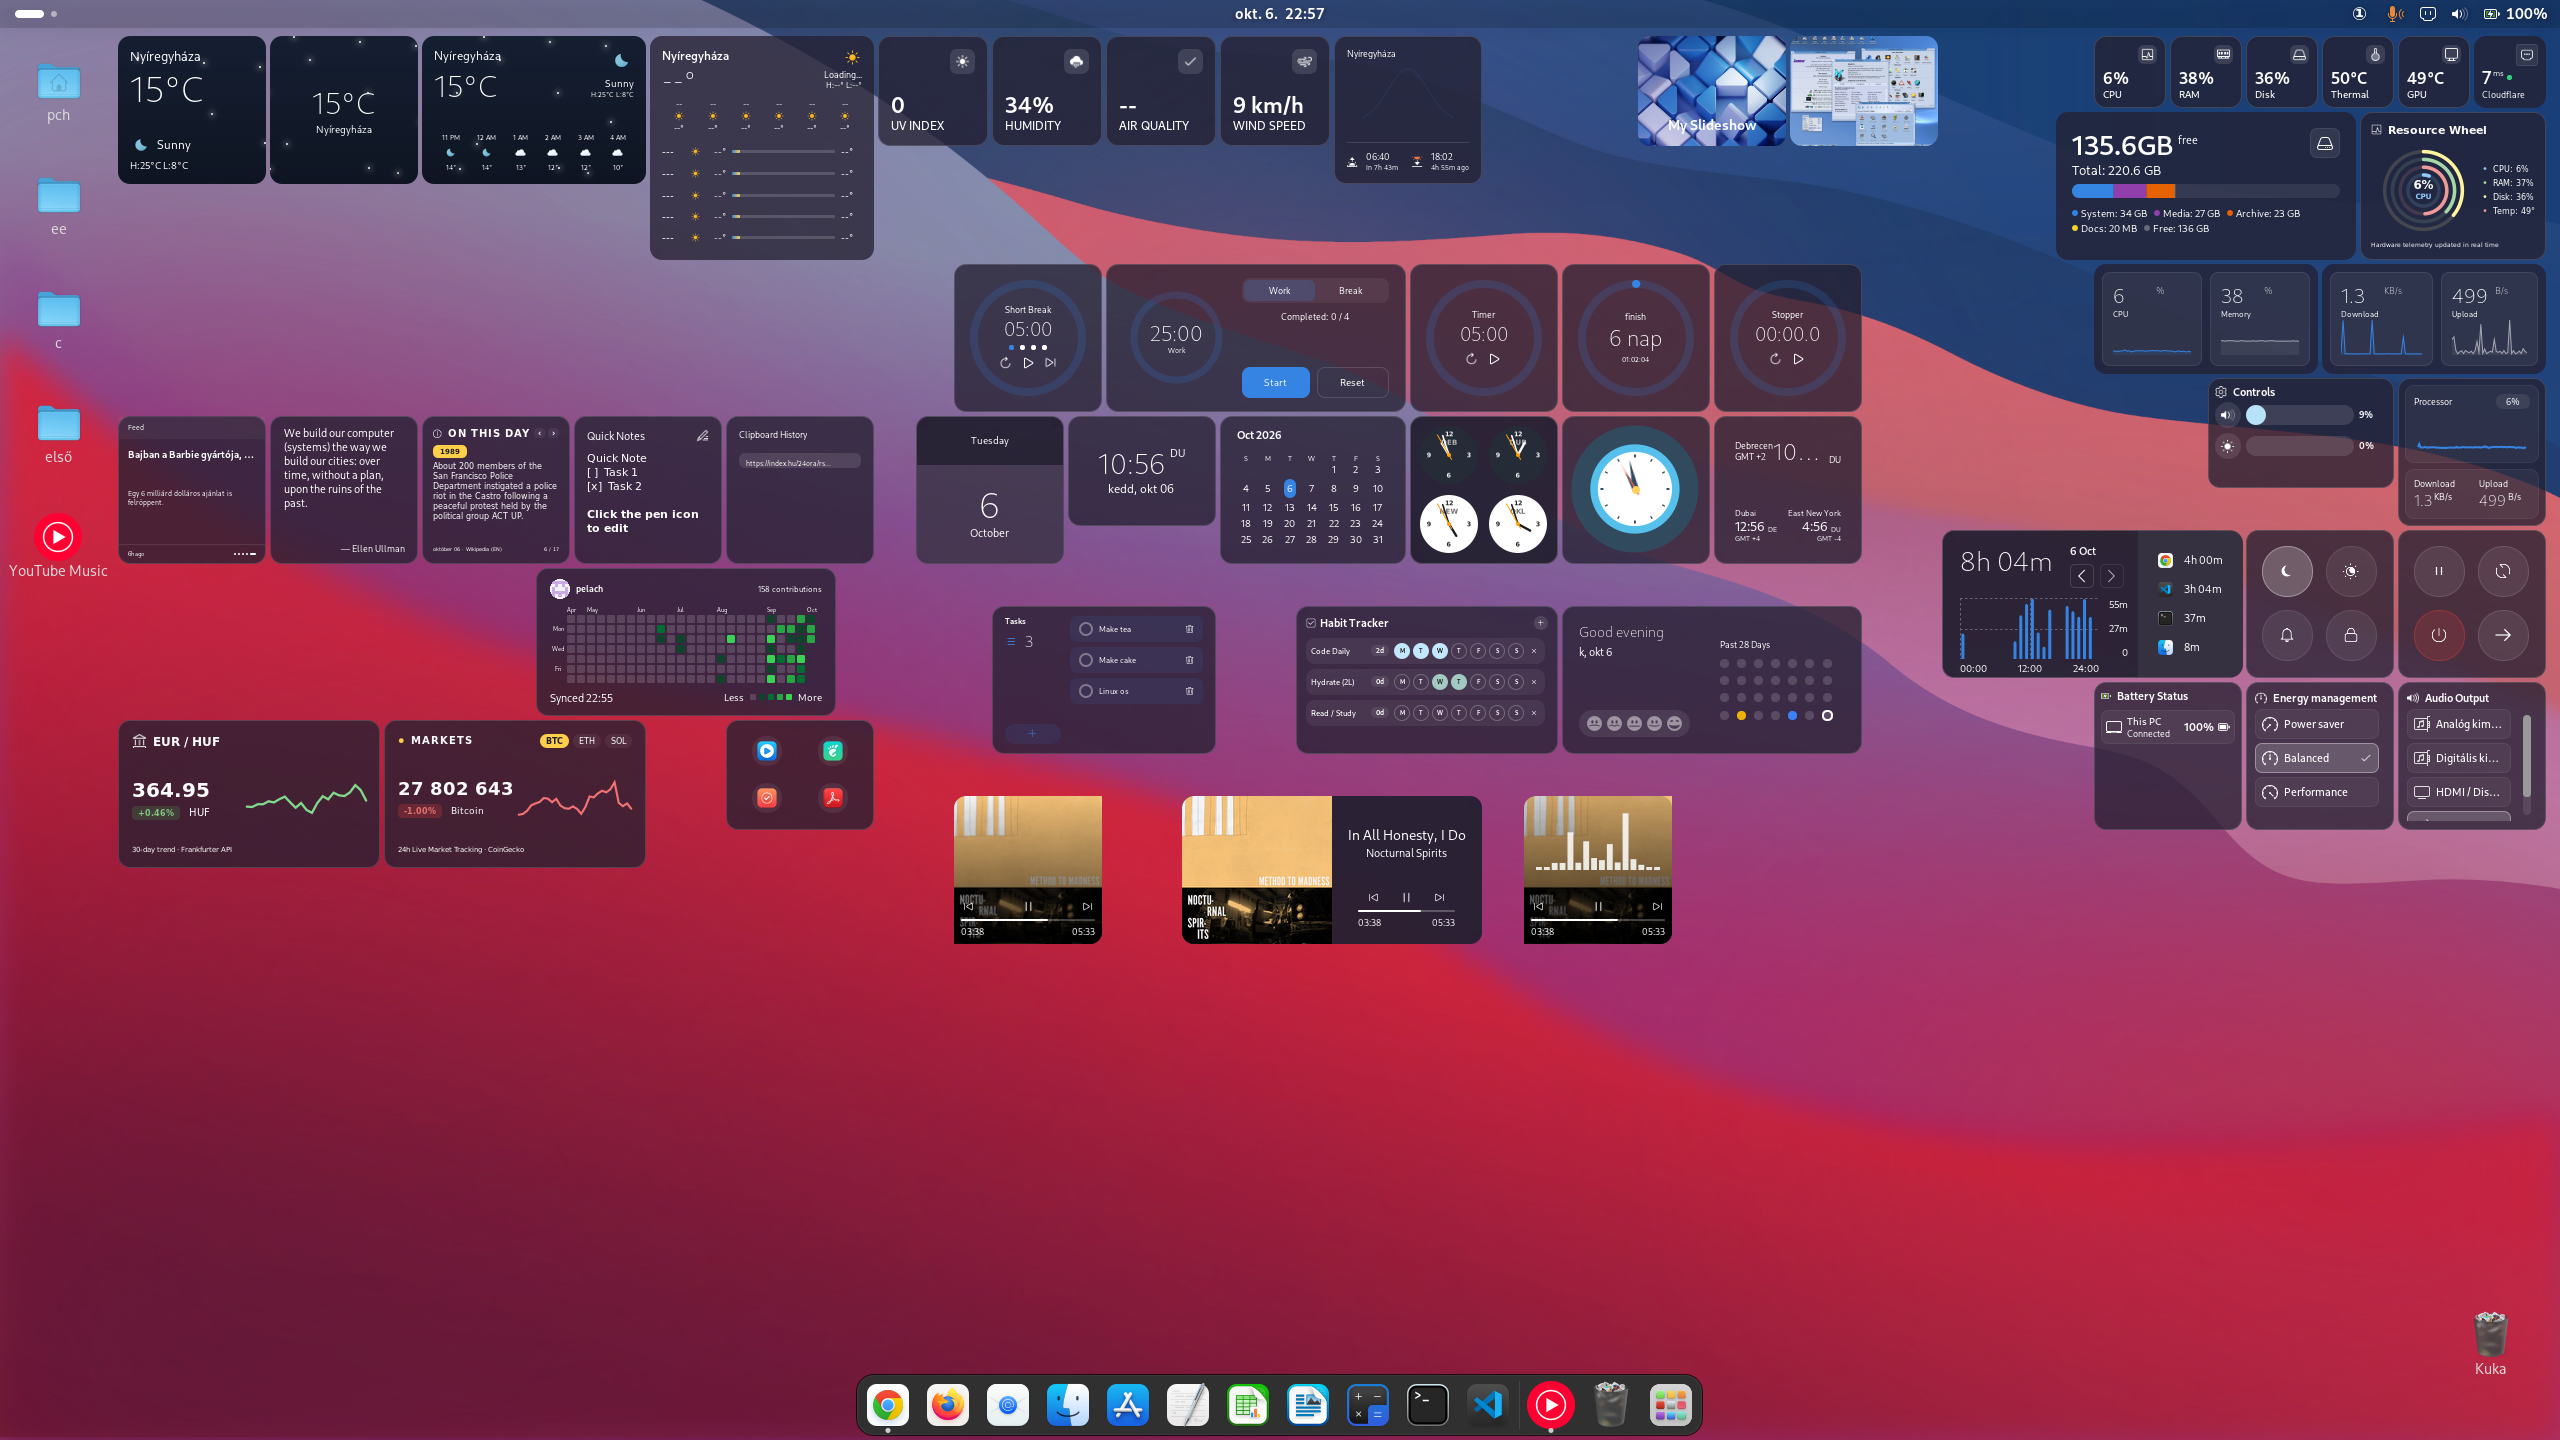This screenshot has width=2560, height=1440.
Task: Start the Stopper with the play icon
Action: (1798, 359)
